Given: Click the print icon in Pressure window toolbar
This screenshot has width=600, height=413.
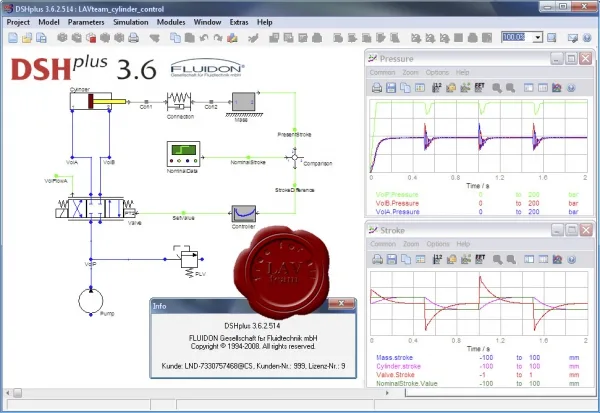Looking at the screenshot, I should point(377,88).
